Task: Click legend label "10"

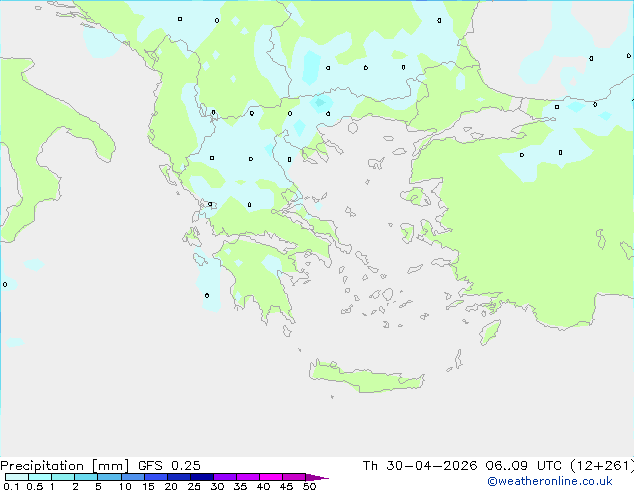Action: click(125, 486)
